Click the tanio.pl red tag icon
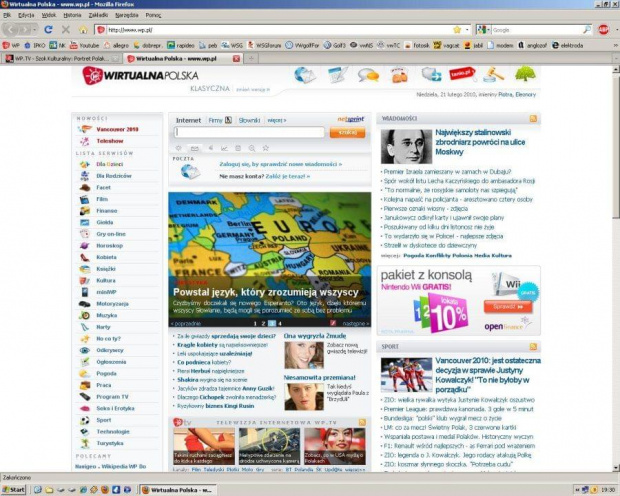Screen dimensions: 620x496 pyautogui.click(x=462, y=74)
